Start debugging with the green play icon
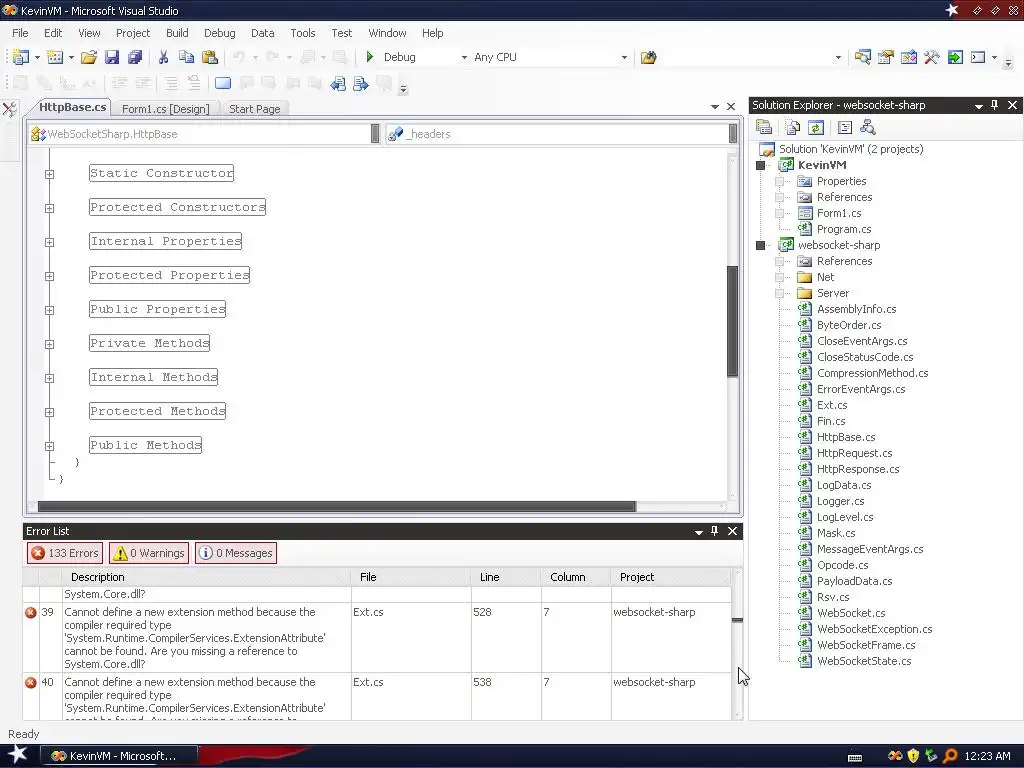The height and width of the screenshot is (768, 1024). tap(370, 57)
